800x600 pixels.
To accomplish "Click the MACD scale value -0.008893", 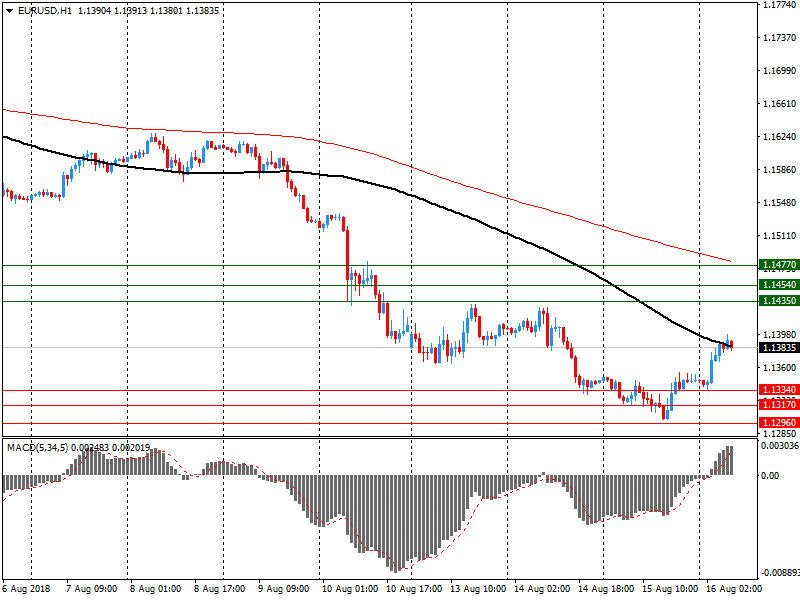I will point(780,573).
